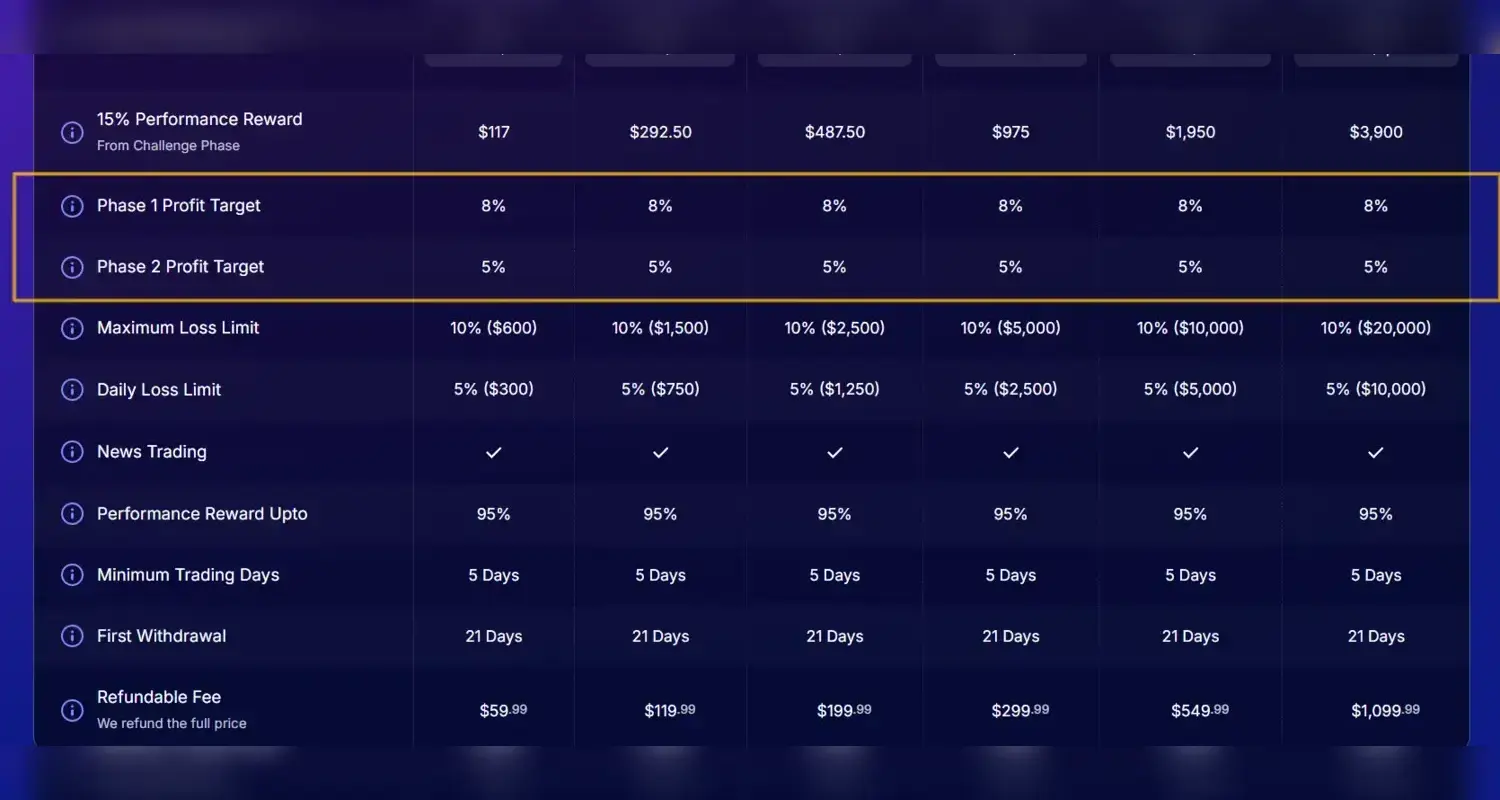Click Minimum Trading Days info icon

[72, 575]
